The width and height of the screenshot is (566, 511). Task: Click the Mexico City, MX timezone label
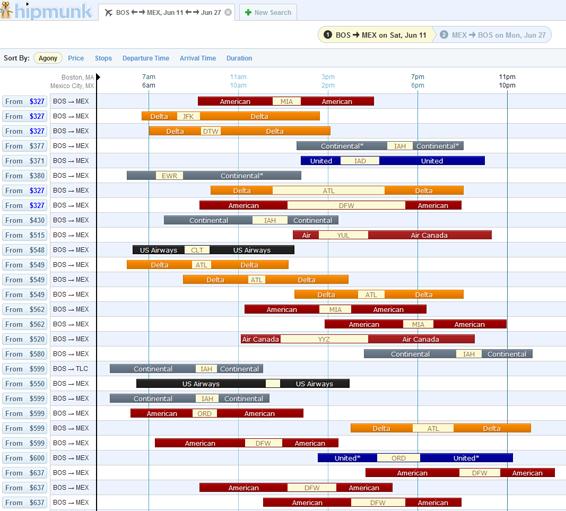pyautogui.click(x=72, y=86)
